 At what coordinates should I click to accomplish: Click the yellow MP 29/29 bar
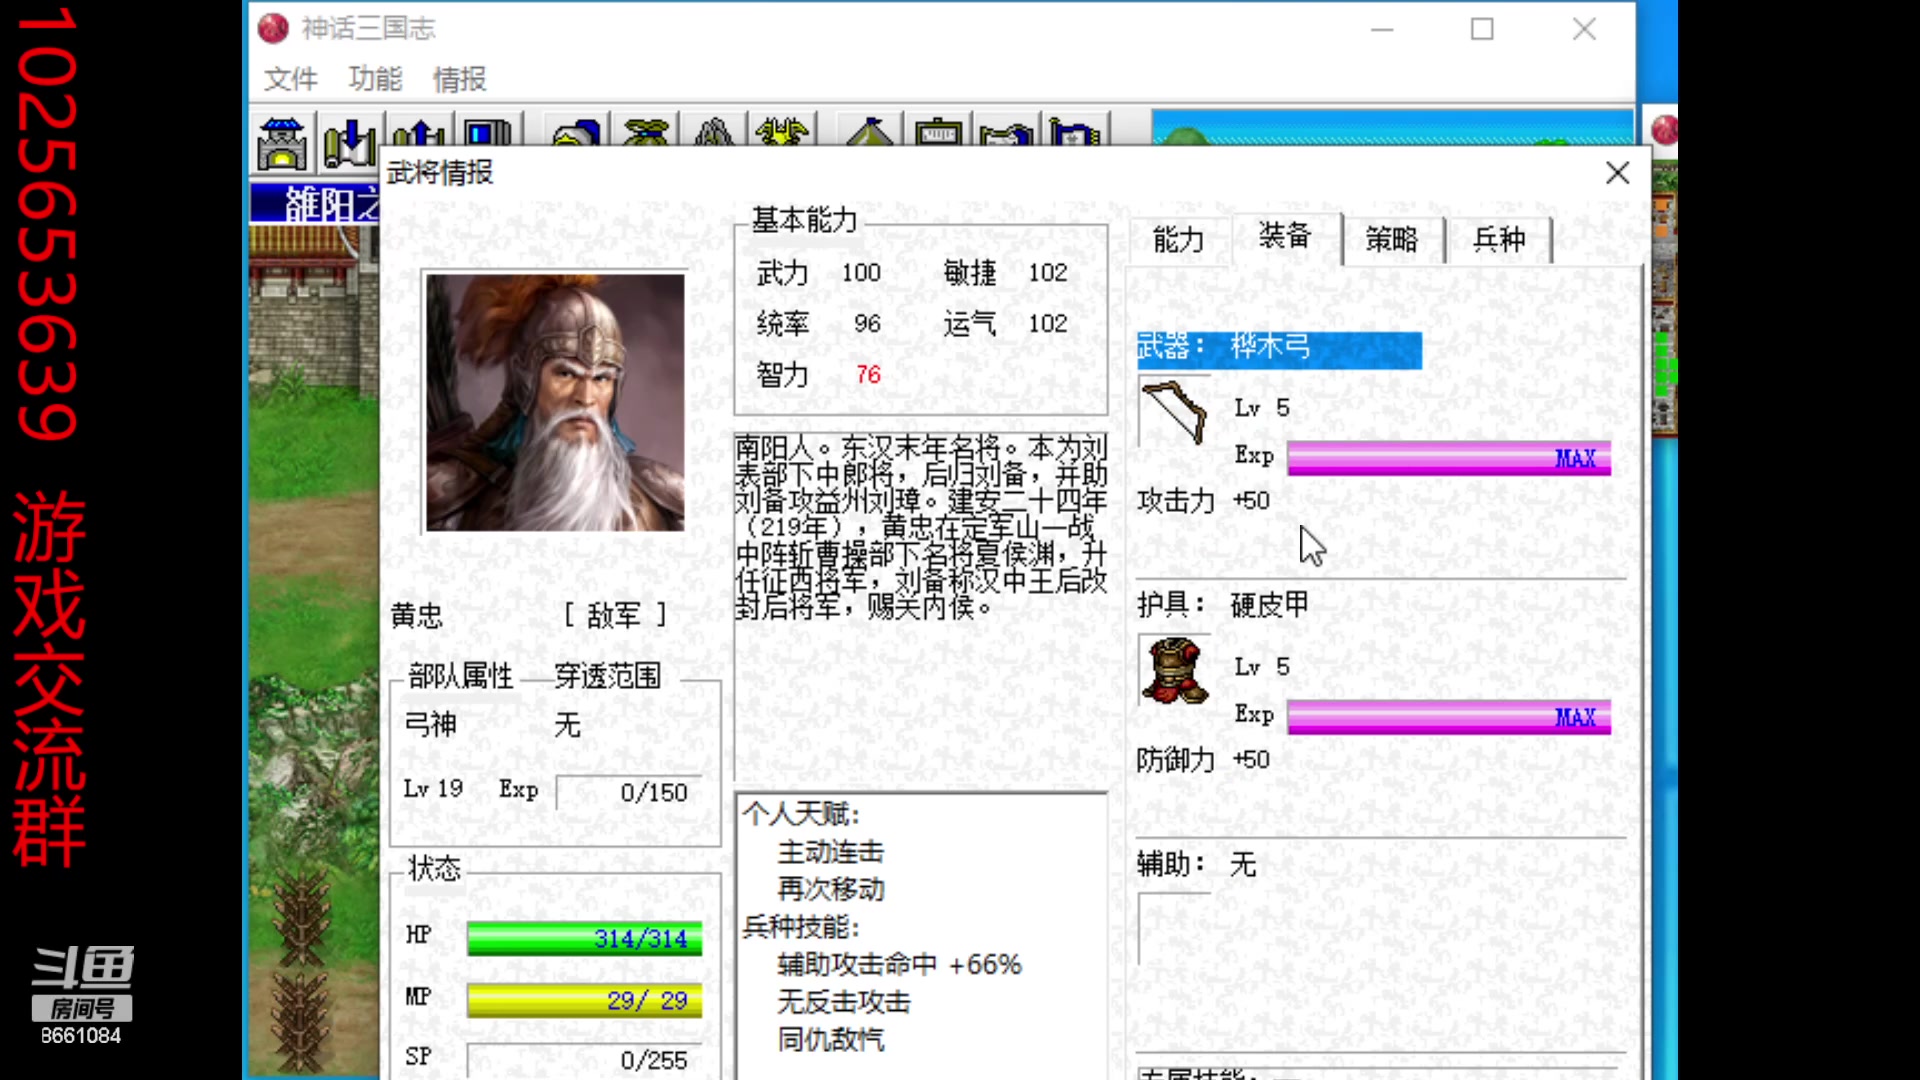pyautogui.click(x=584, y=1000)
